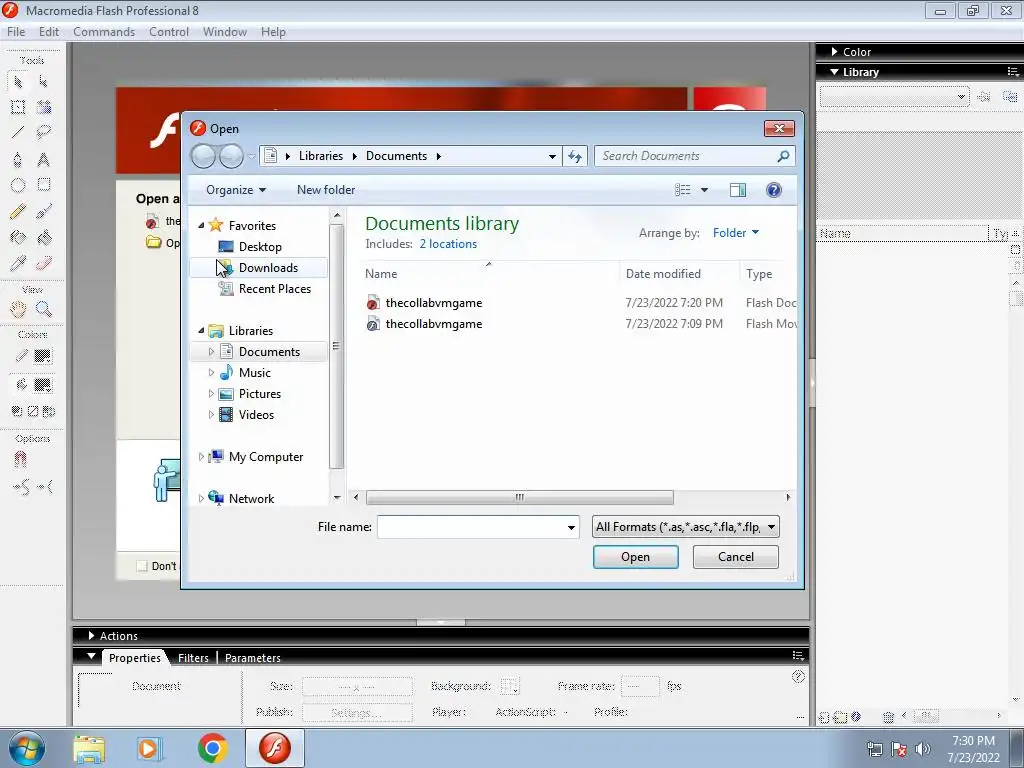Select the Zoom magnifier tool
This screenshot has width=1024, height=768.
point(43,309)
